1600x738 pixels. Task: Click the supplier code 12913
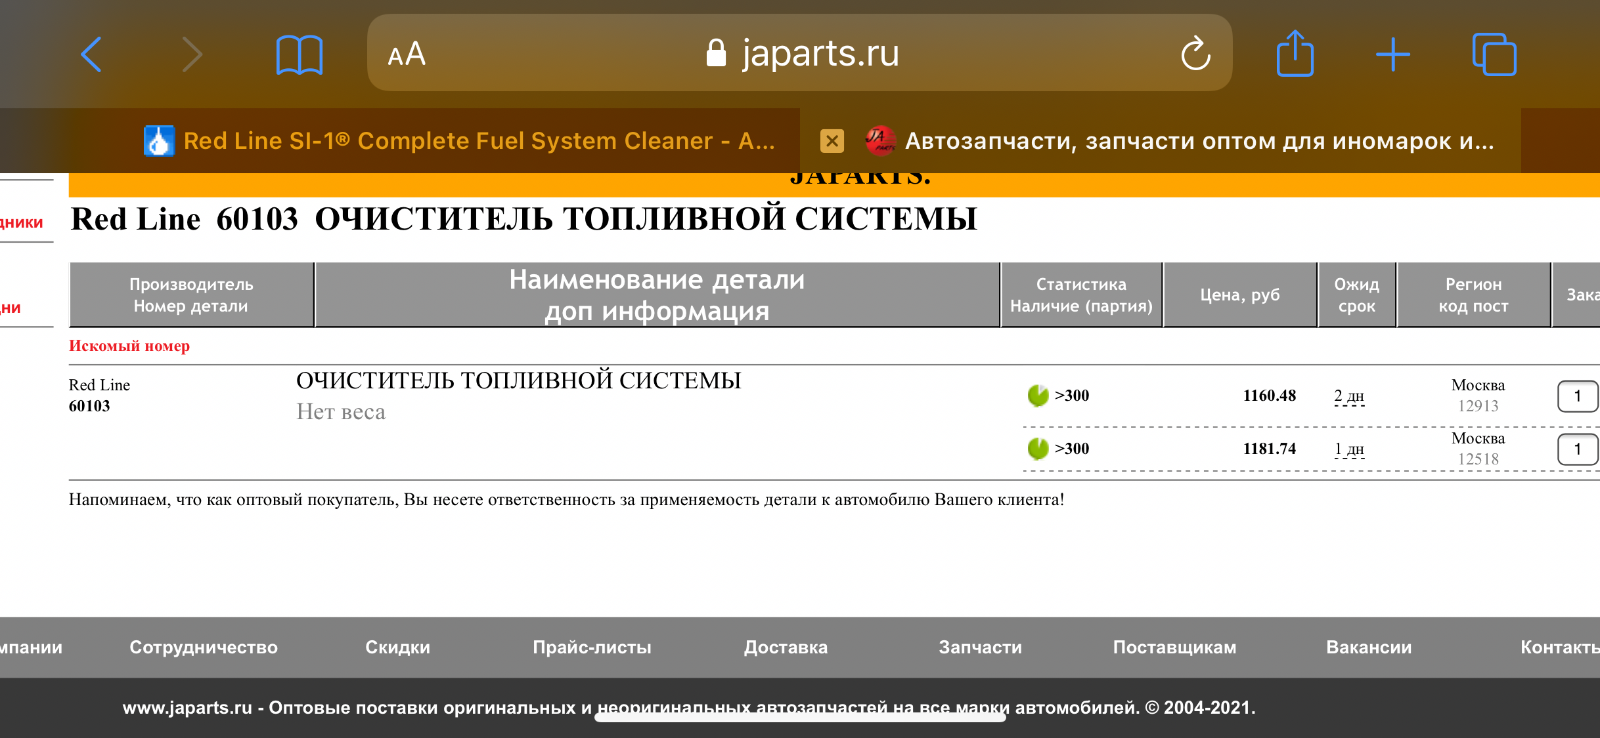pos(1478,406)
